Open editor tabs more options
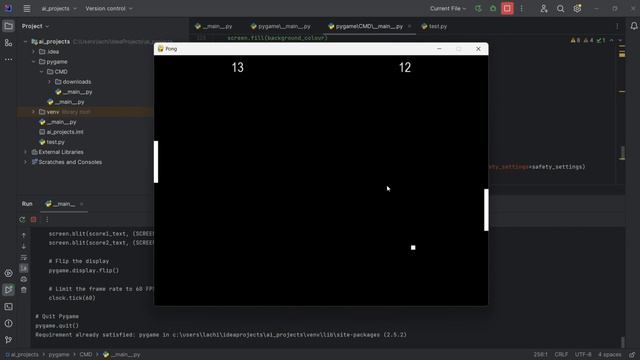This screenshot has height=360, width=640. click(x=617, y=26)
